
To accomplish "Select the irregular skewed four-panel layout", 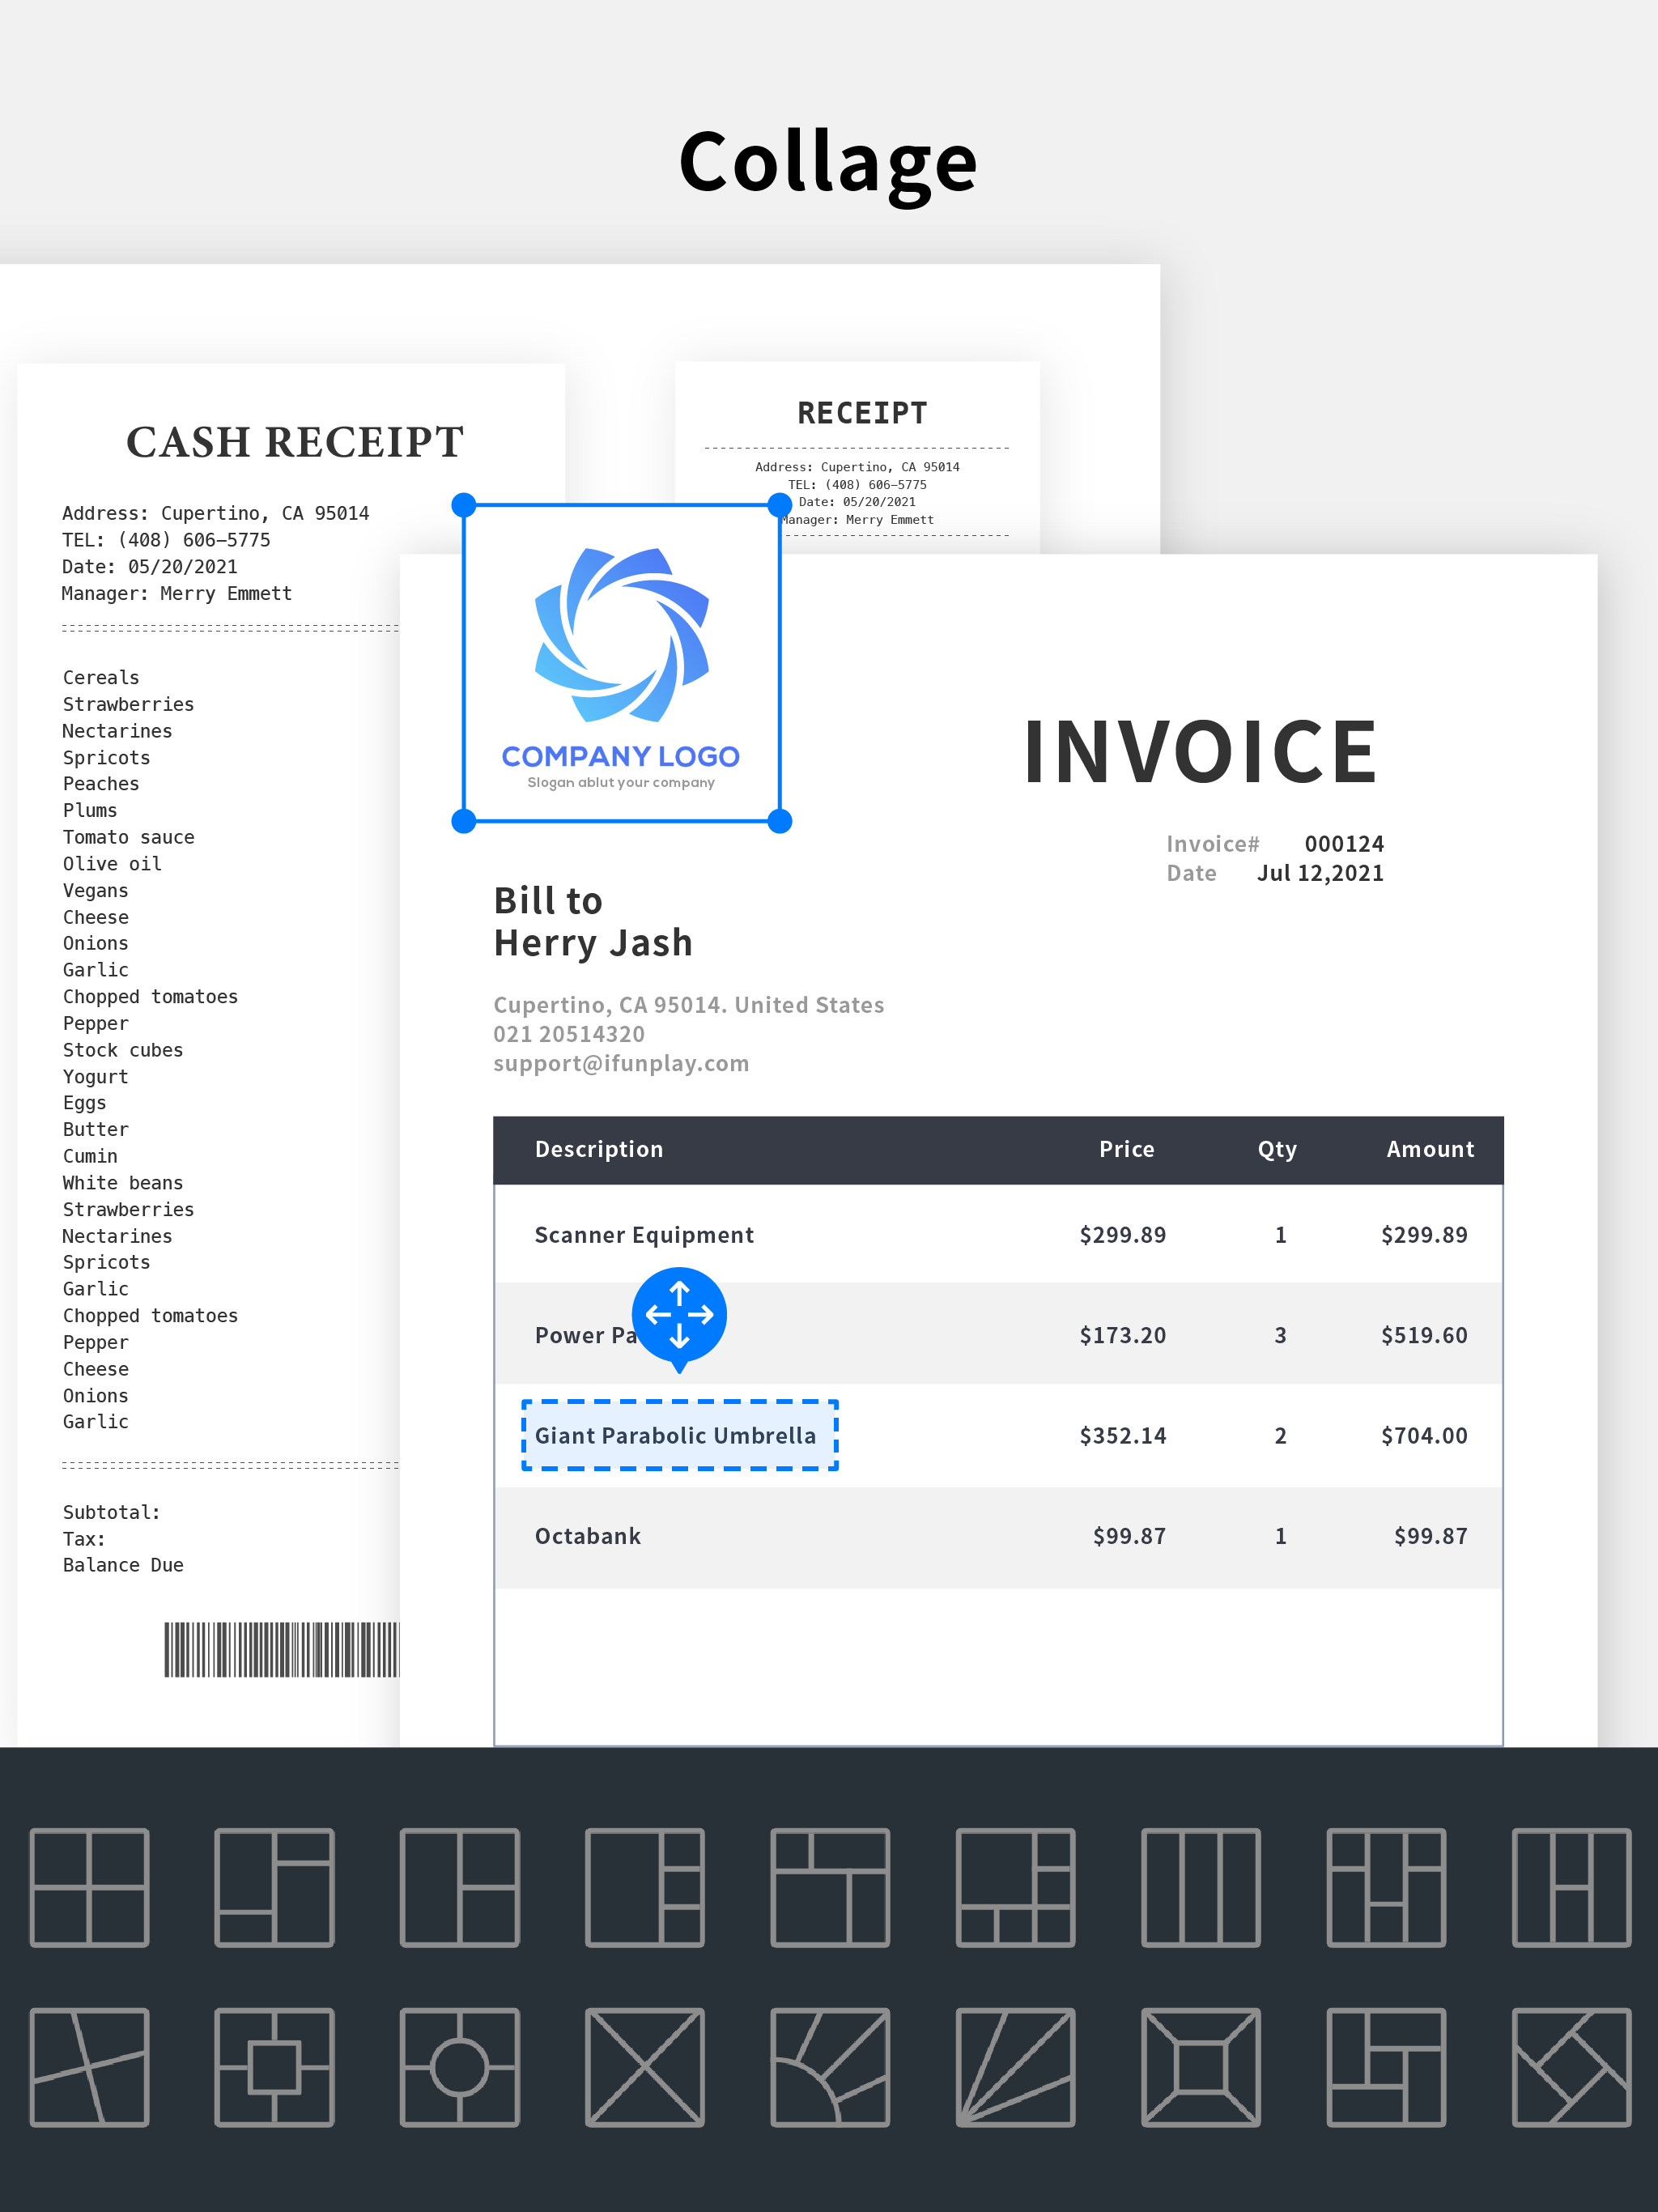I will click(x=89, y=2066).
